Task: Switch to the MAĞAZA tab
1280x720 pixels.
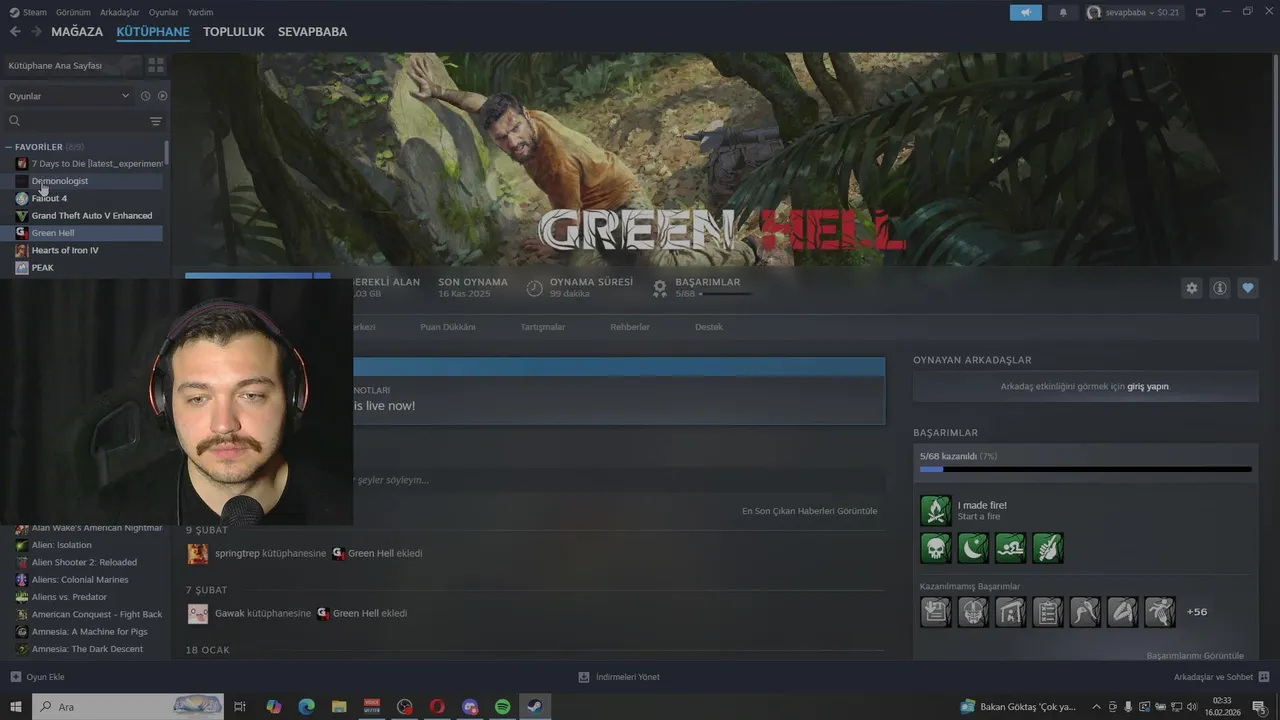Action: pyautogui.click(x=77, y=32)
